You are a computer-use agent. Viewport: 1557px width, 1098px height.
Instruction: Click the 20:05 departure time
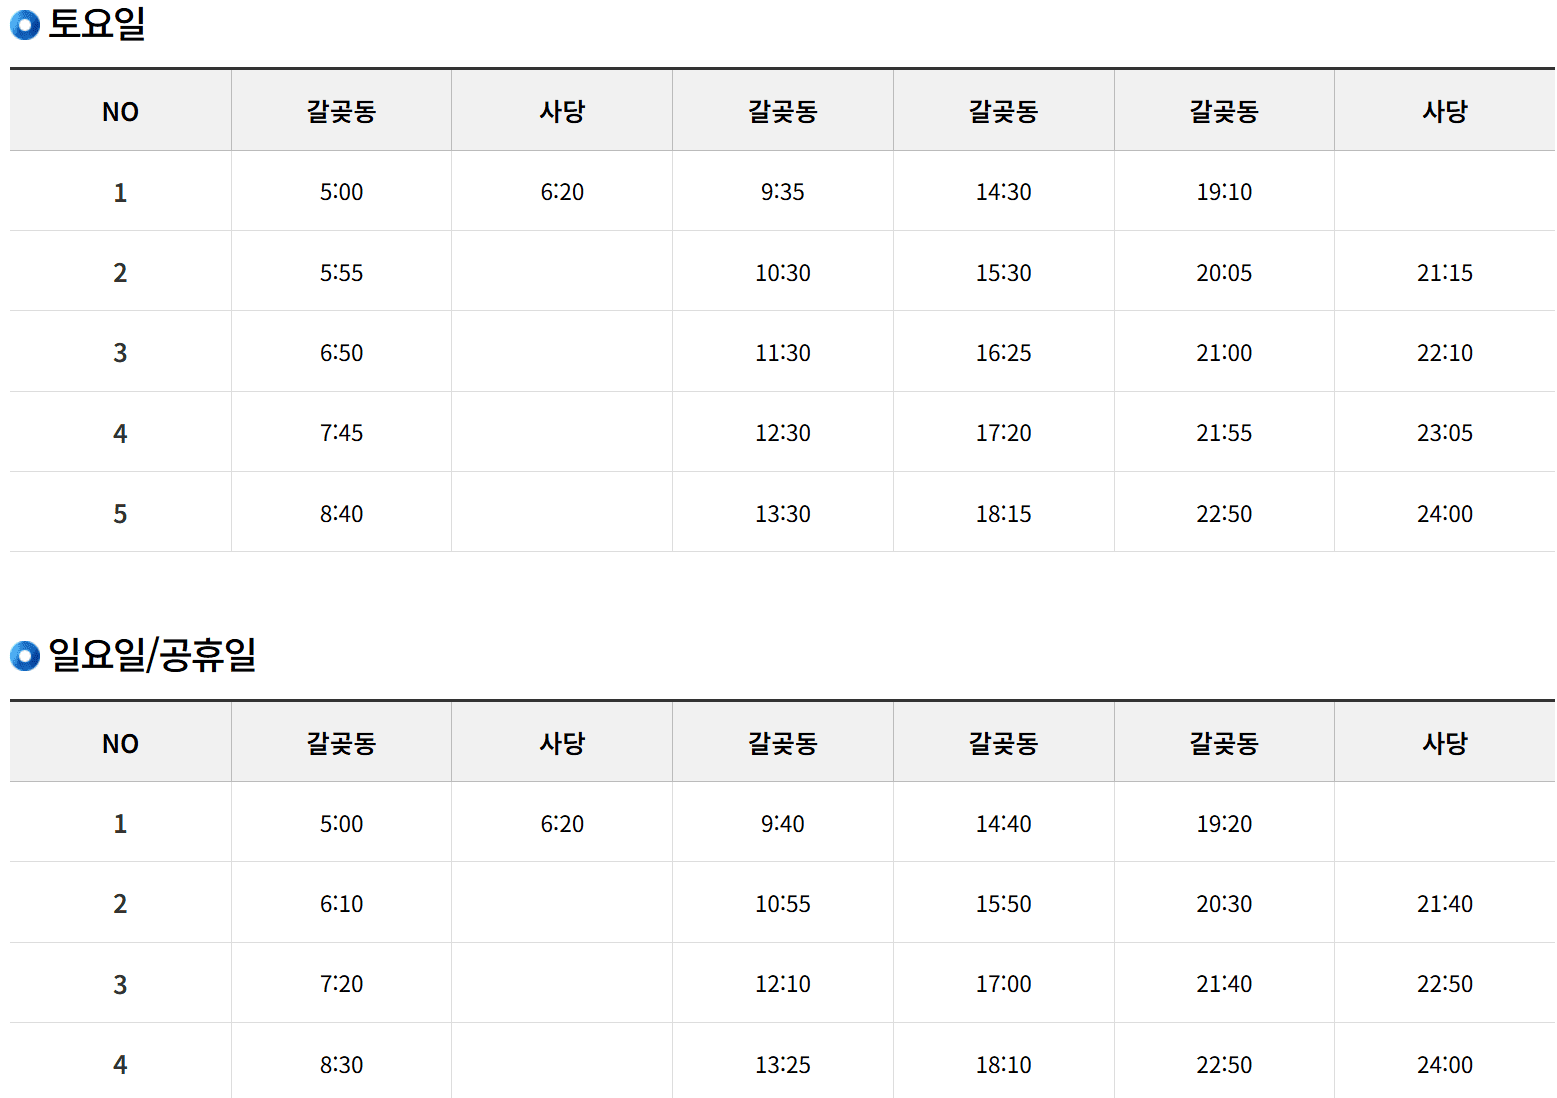[1224, 273]
